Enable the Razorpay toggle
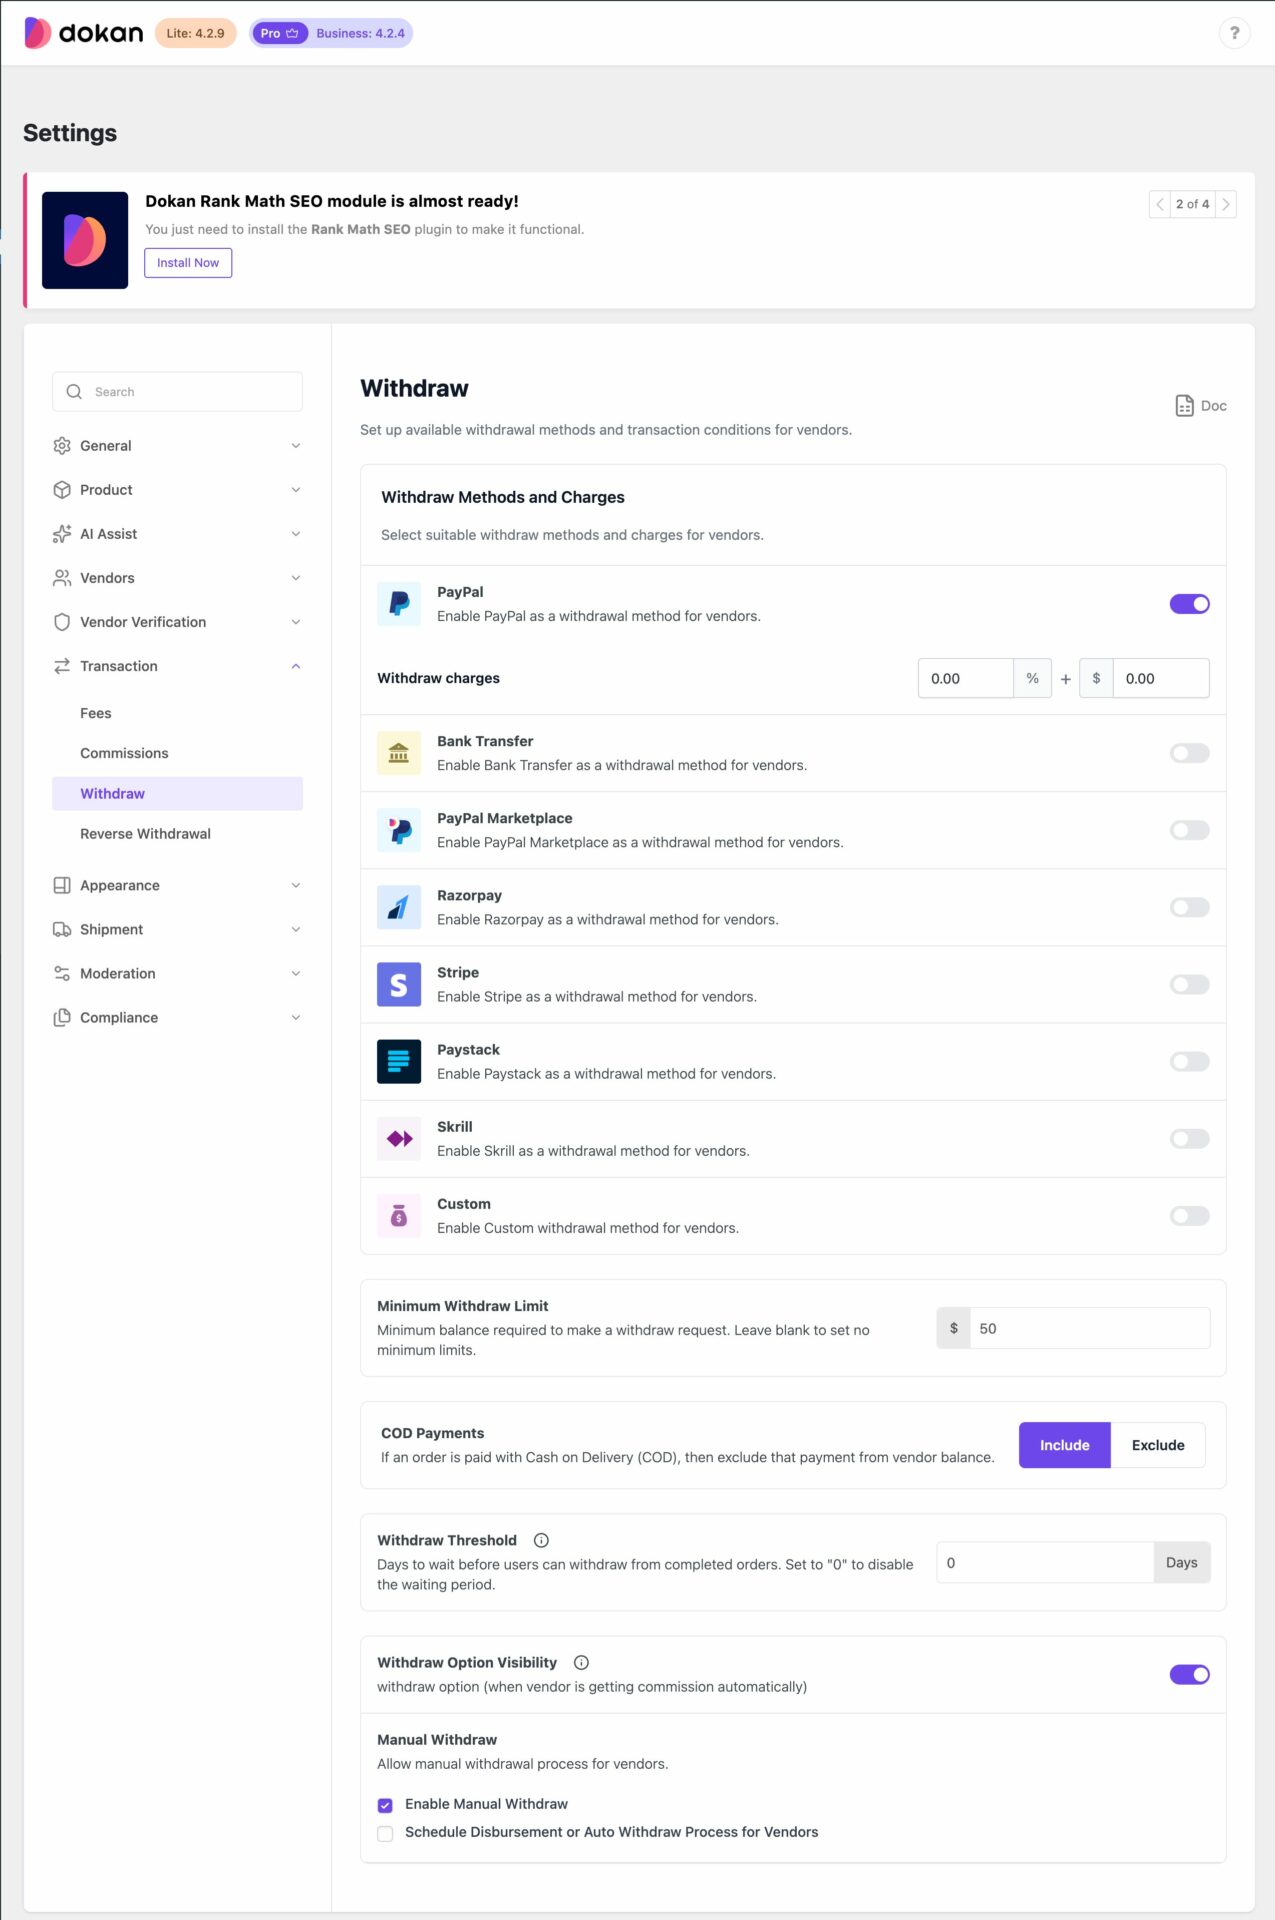Viewport: 1275px width, 1920px height. click(1189, 907)
